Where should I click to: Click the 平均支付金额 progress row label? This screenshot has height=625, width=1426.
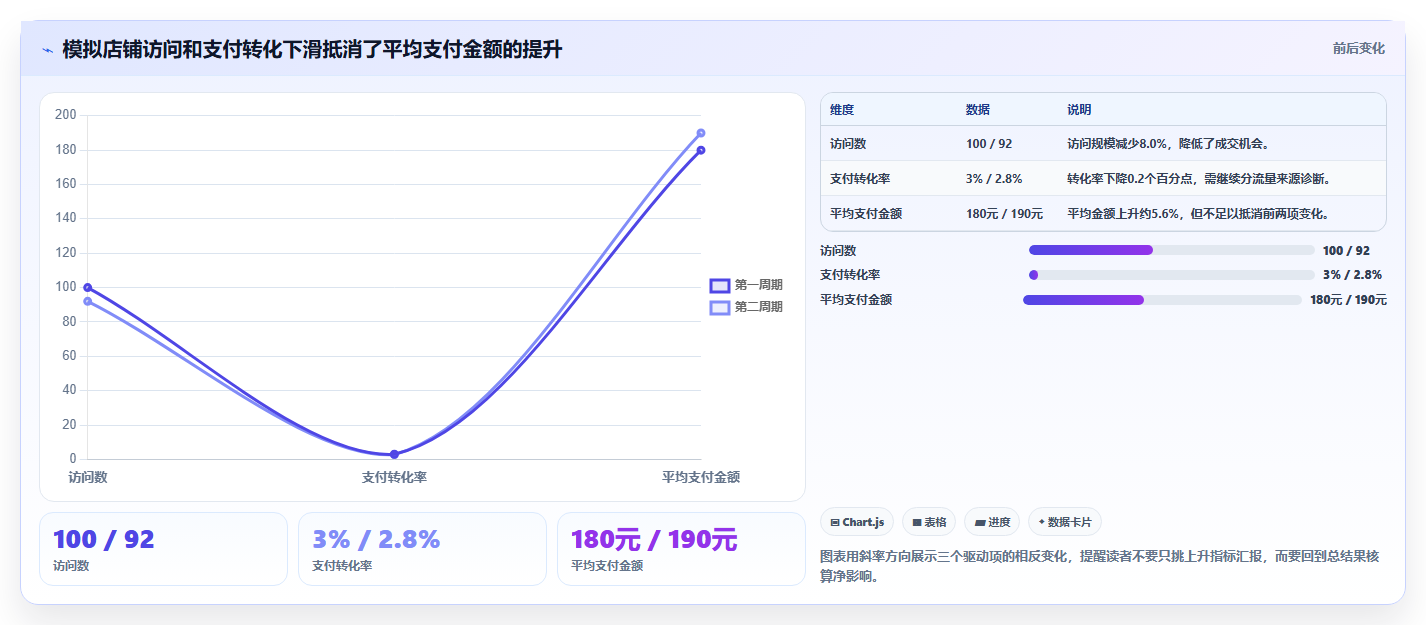pos(856,299)
